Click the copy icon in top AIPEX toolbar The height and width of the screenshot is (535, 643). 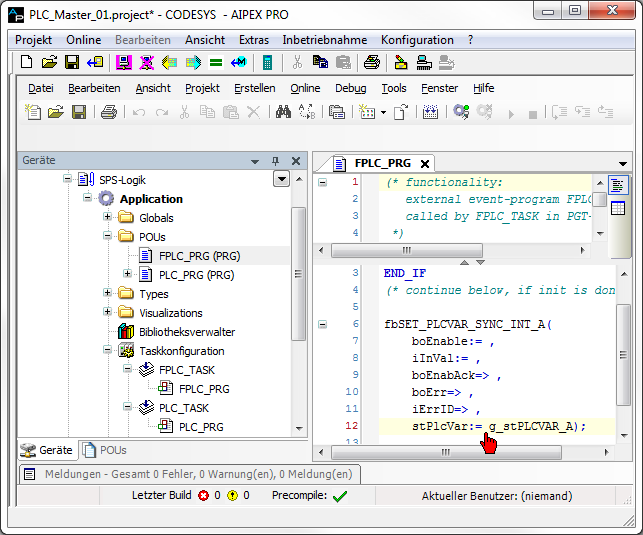click(x=320, y=62)
